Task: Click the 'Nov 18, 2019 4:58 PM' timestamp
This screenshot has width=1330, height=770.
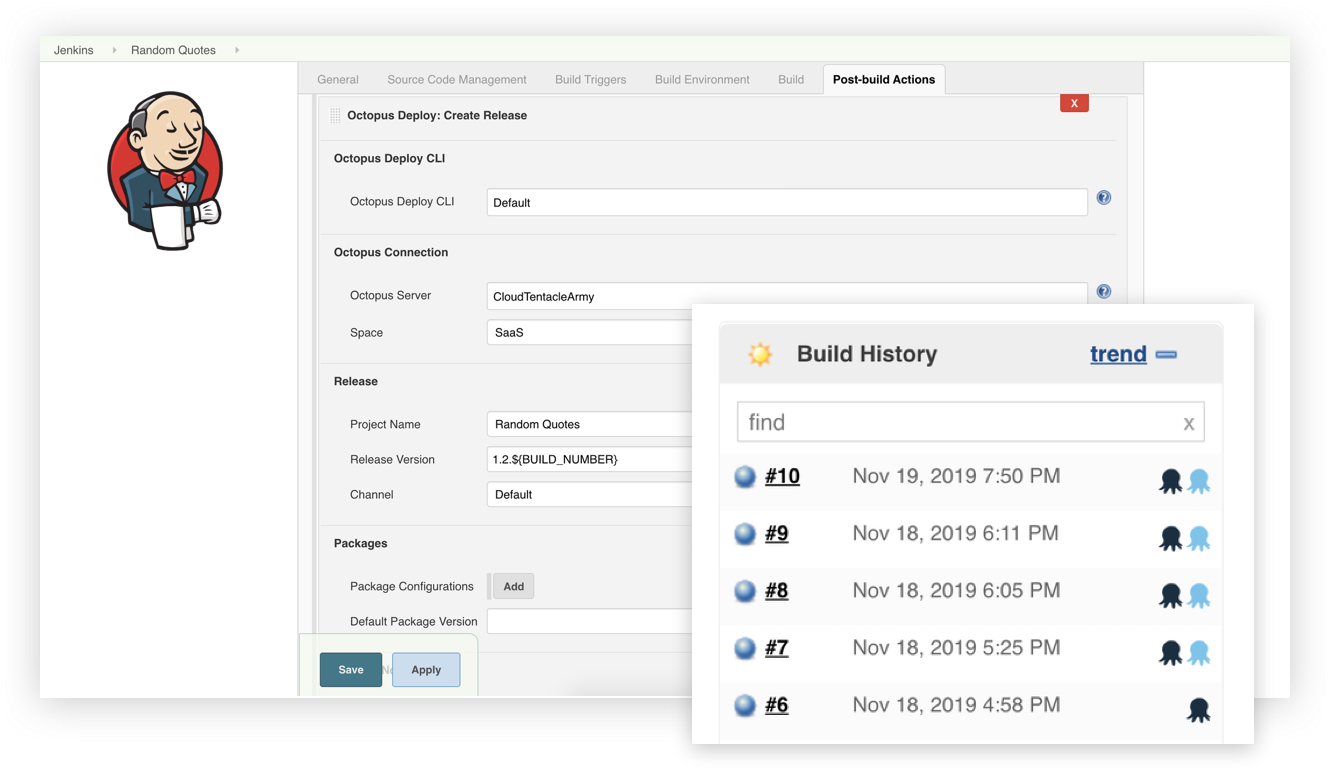Action: 956,704
